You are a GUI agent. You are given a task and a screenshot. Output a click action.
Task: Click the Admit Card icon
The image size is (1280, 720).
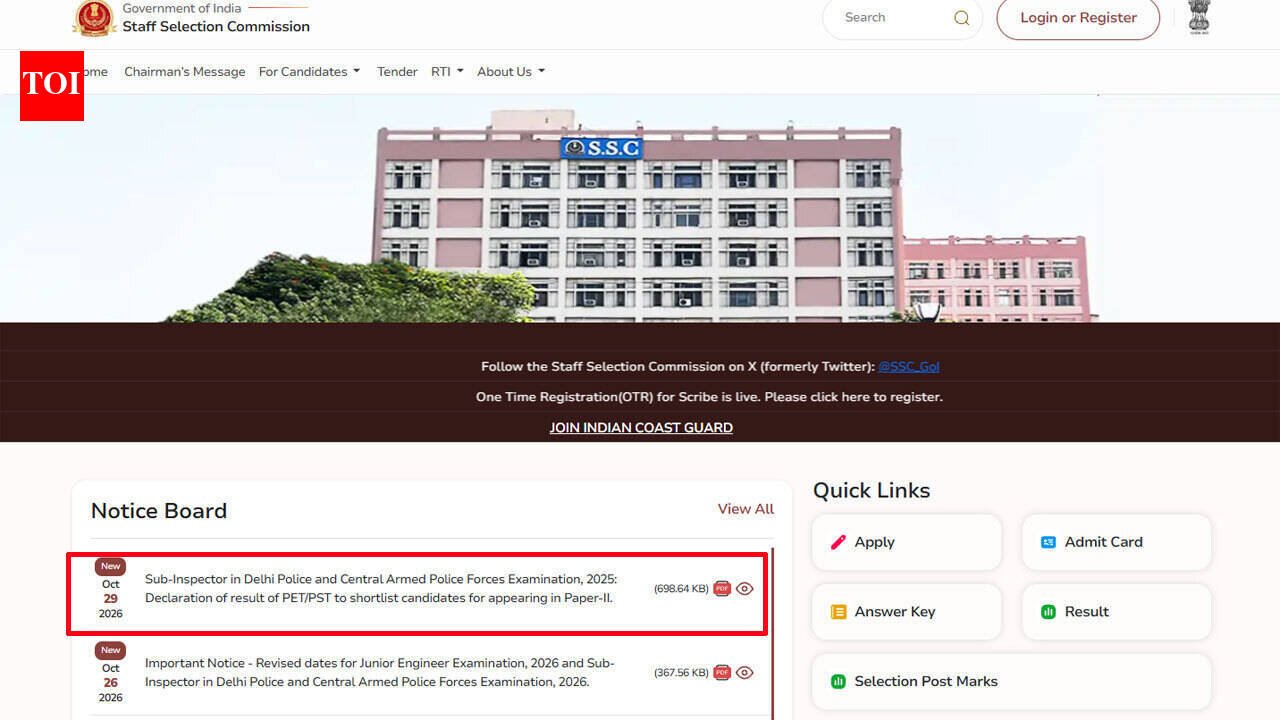click(x=1048, y=542)
